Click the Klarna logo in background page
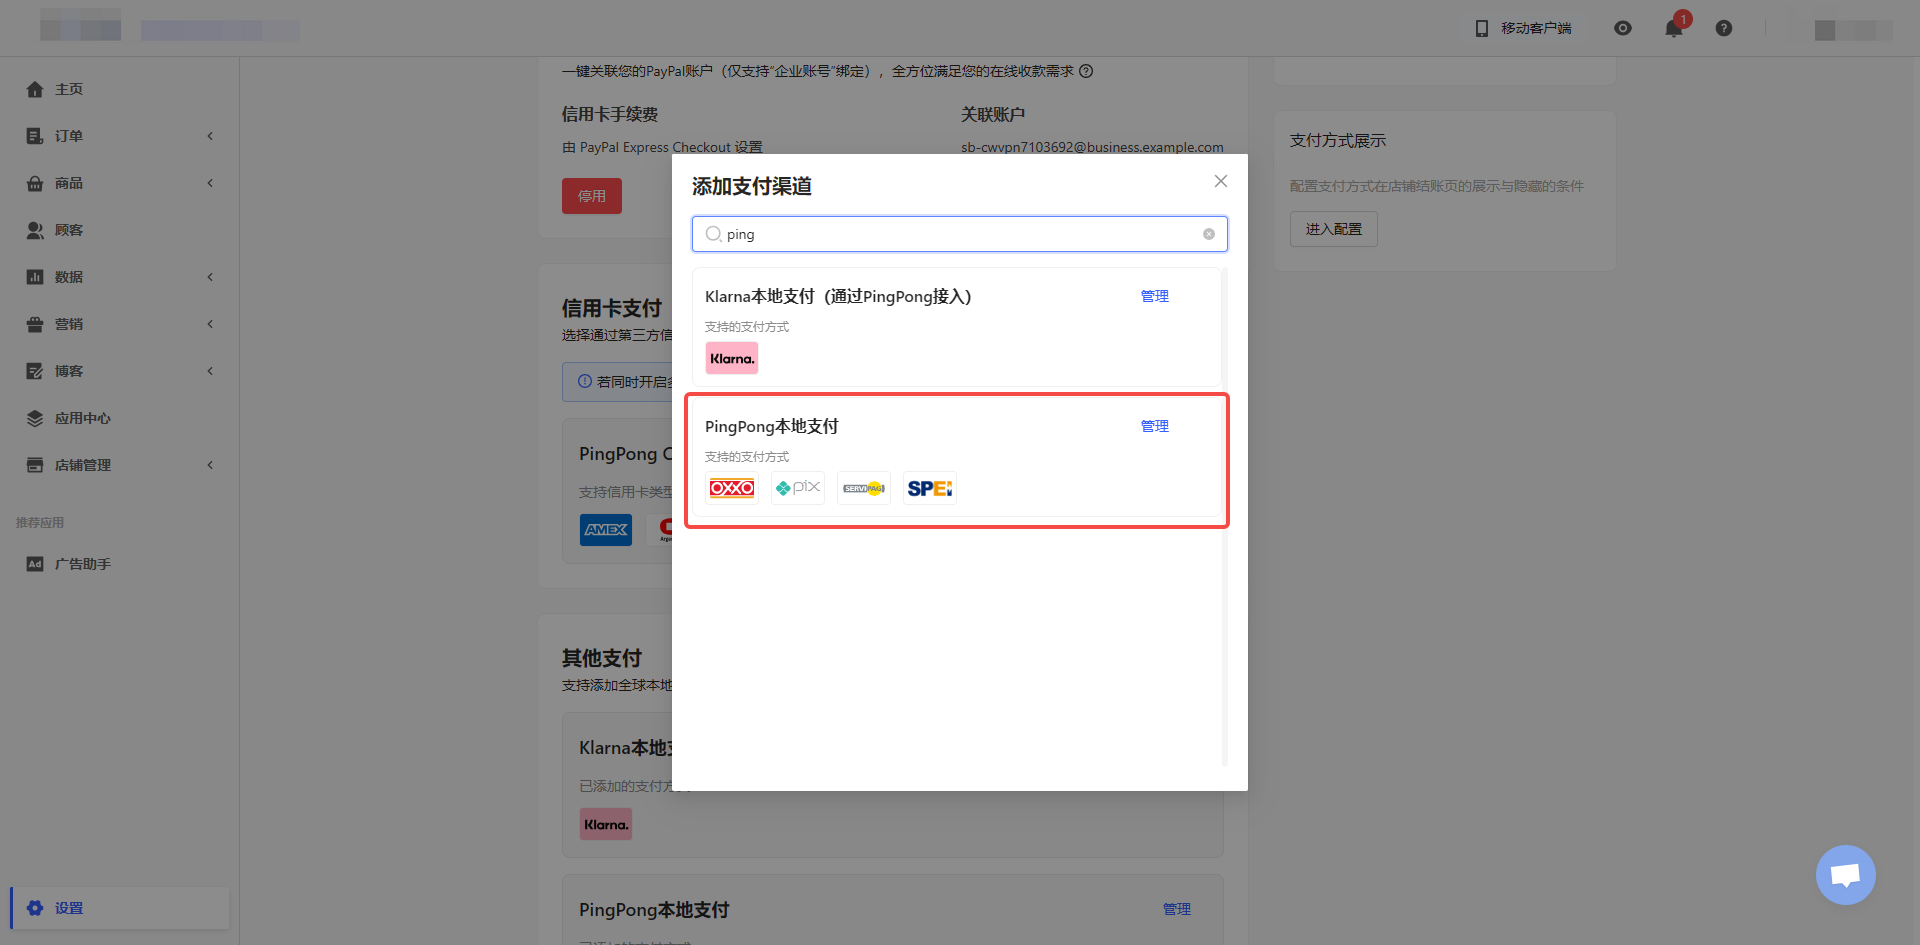 pos(606,824)
